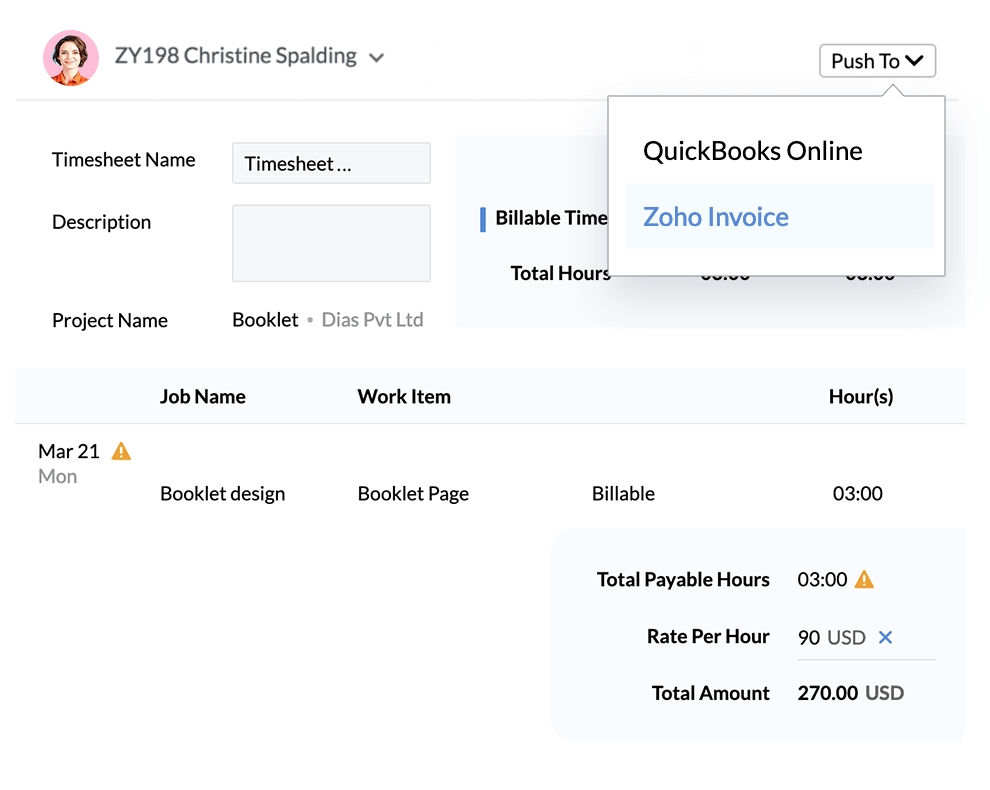
Task: Click the Booklet design job name
Action: (x=222, y=494)
